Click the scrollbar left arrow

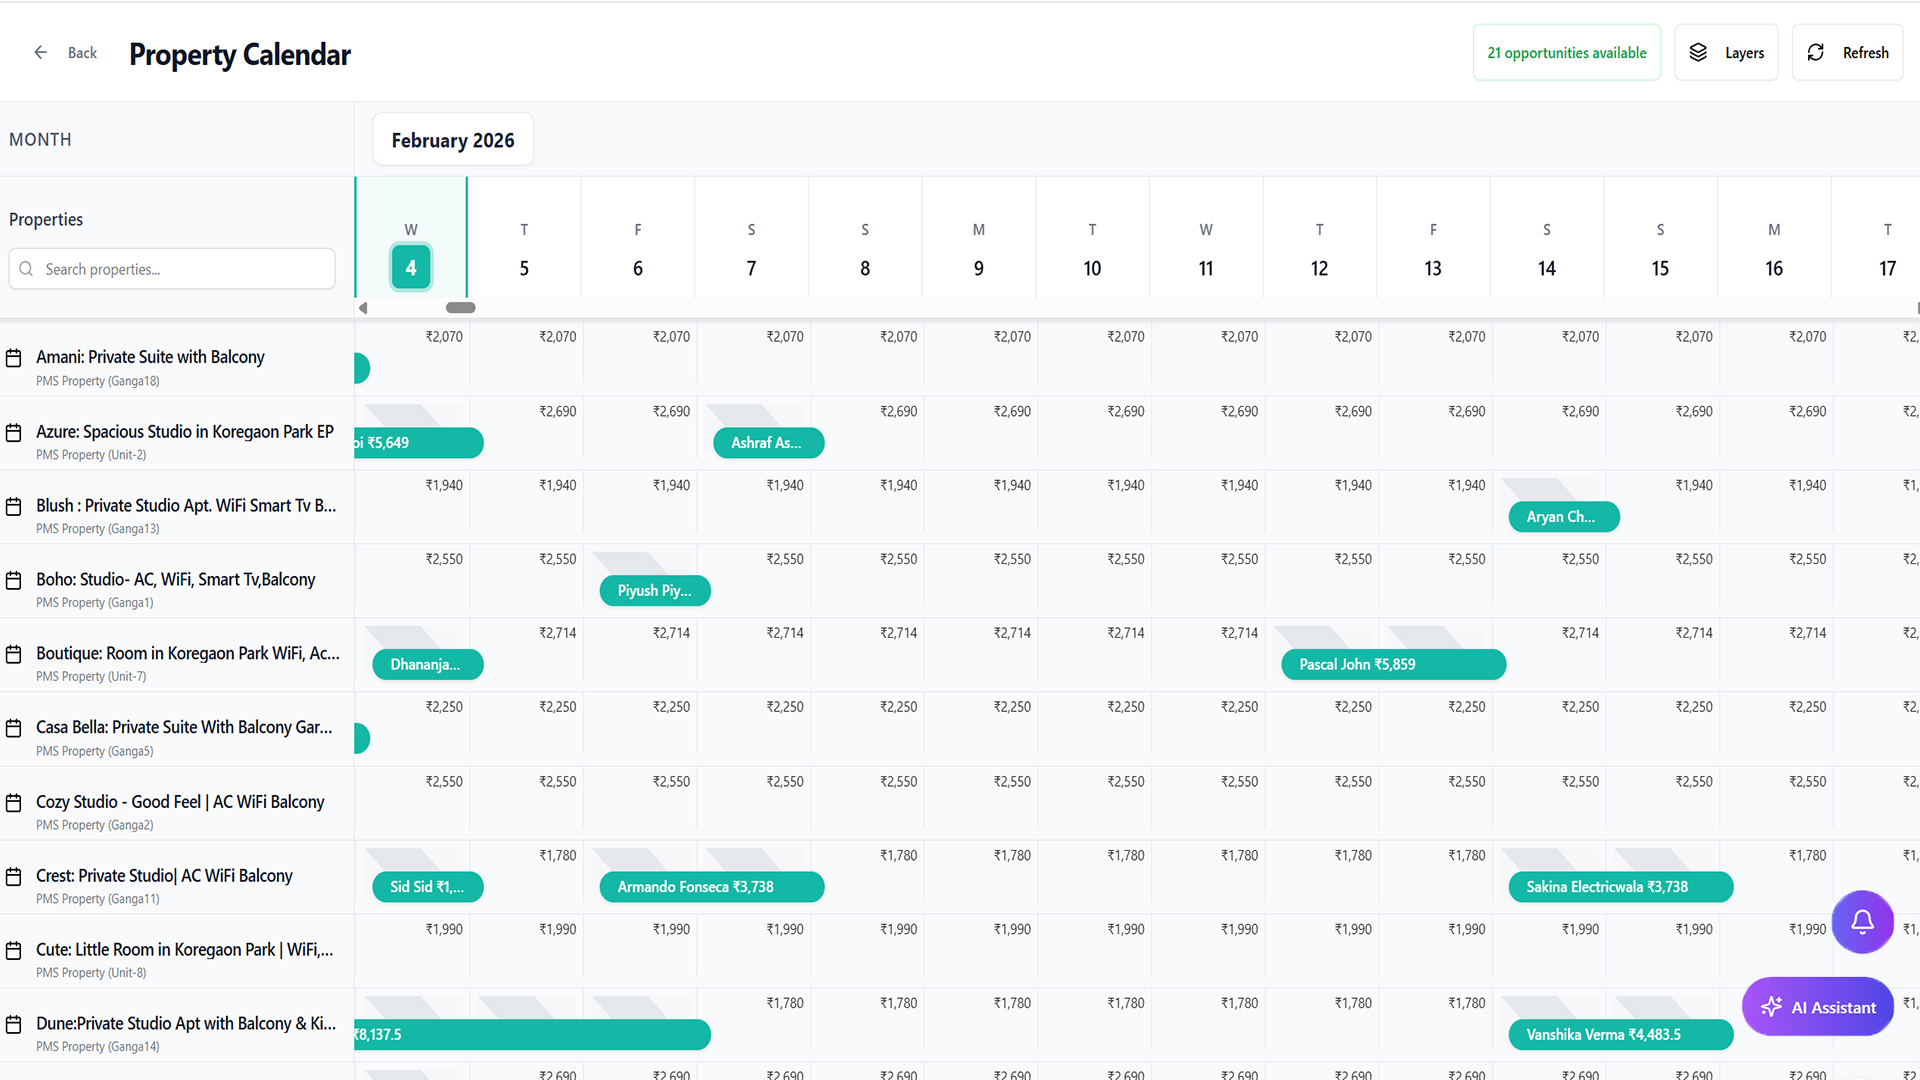point(363,308)
